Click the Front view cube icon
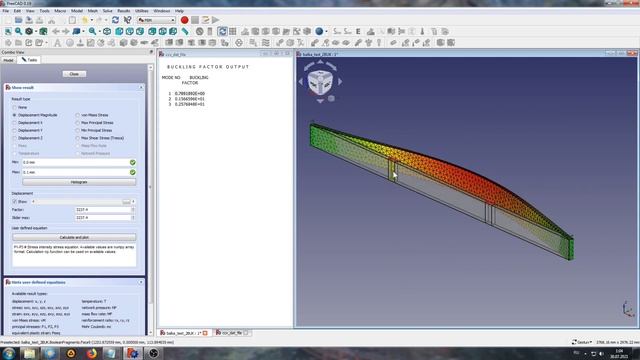The width and height of the screenshot is (640, 360). pos(119,31)
